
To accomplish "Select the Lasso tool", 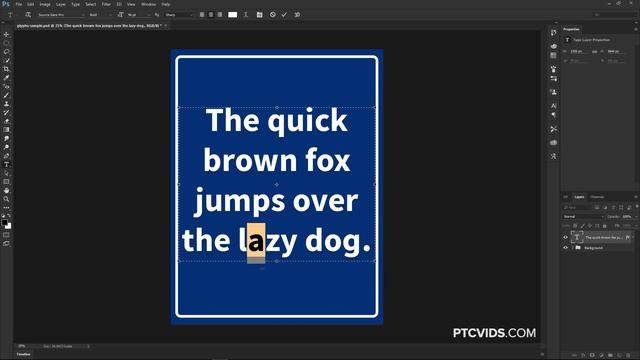I will 6,51.
